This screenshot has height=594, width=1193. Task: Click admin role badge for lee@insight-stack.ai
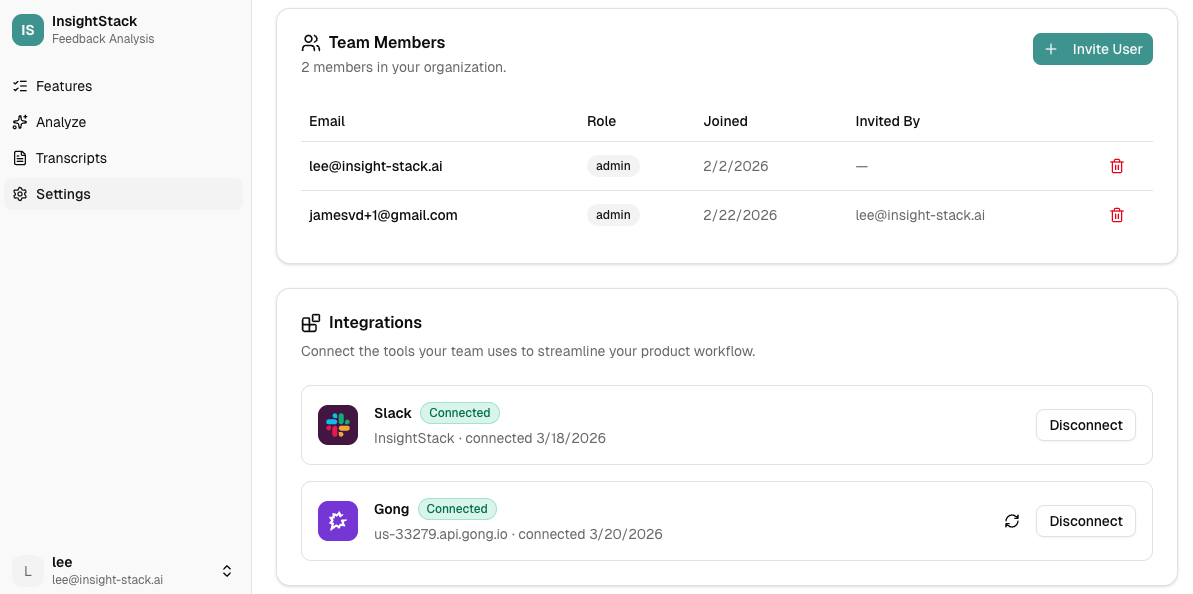[x=613, y=166]
